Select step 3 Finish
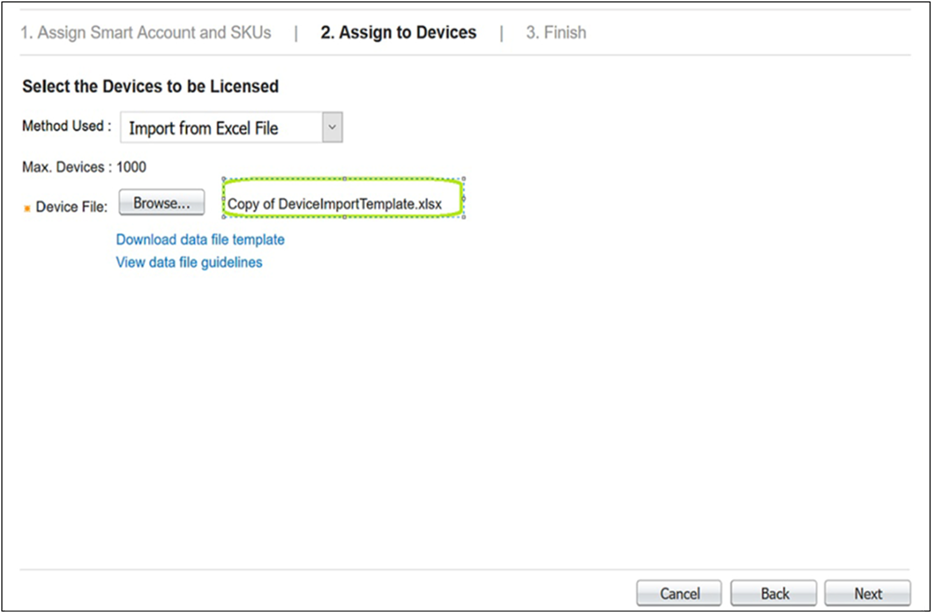 click(556, 32)
